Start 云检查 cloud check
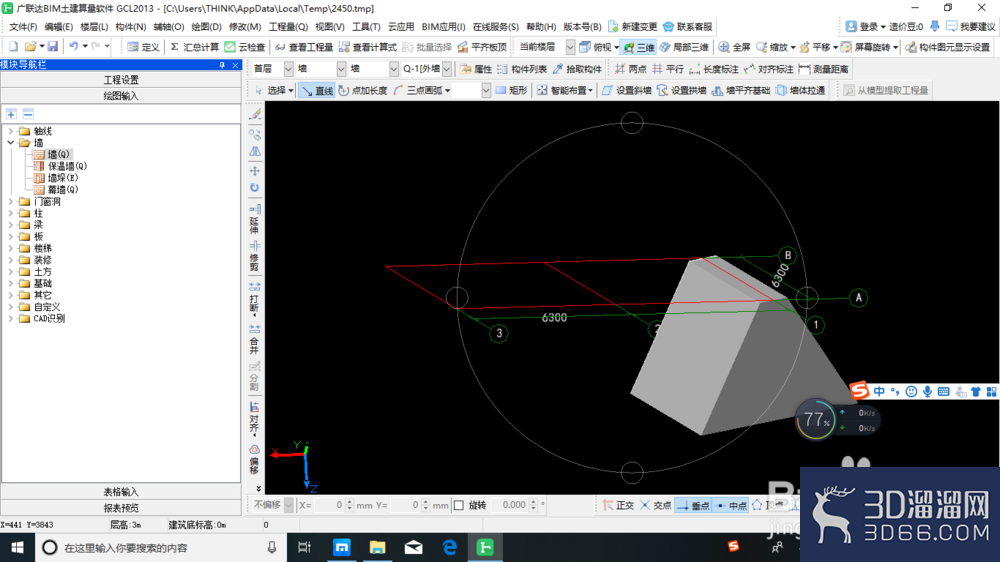The height and width of the screenshot is (562, 1000). point(244,47)
